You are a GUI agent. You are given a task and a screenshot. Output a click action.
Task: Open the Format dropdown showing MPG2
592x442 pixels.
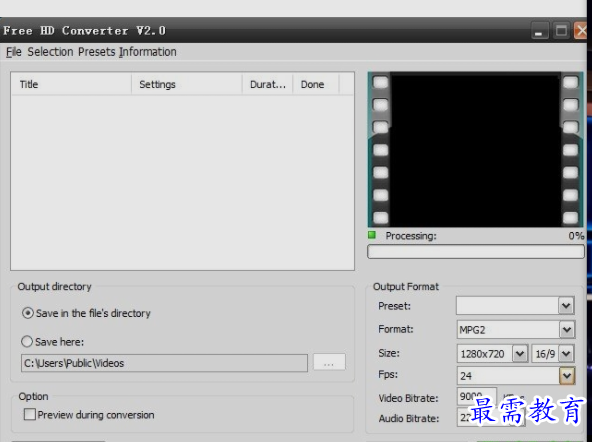coord(566,330)
